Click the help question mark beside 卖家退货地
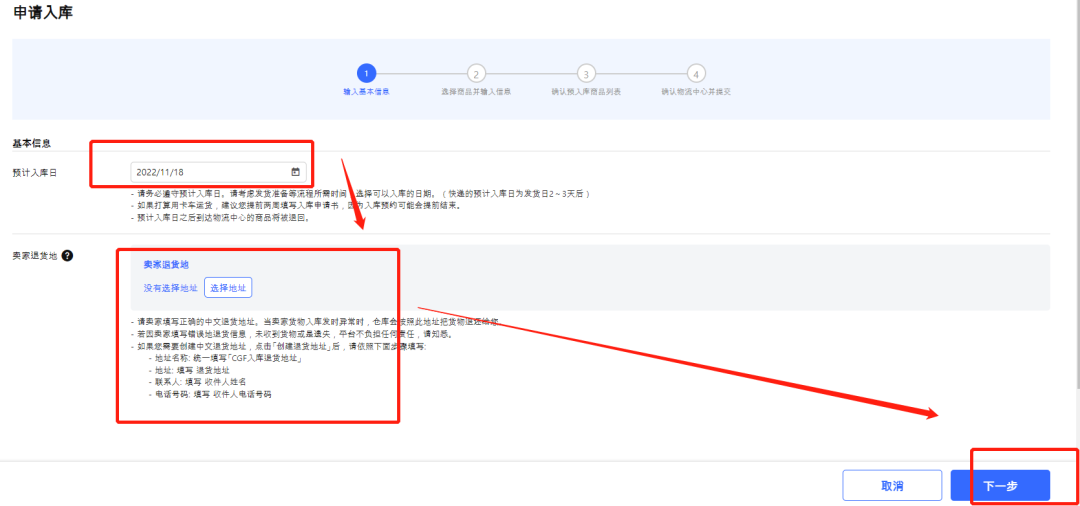 click(x=68, y=255)
